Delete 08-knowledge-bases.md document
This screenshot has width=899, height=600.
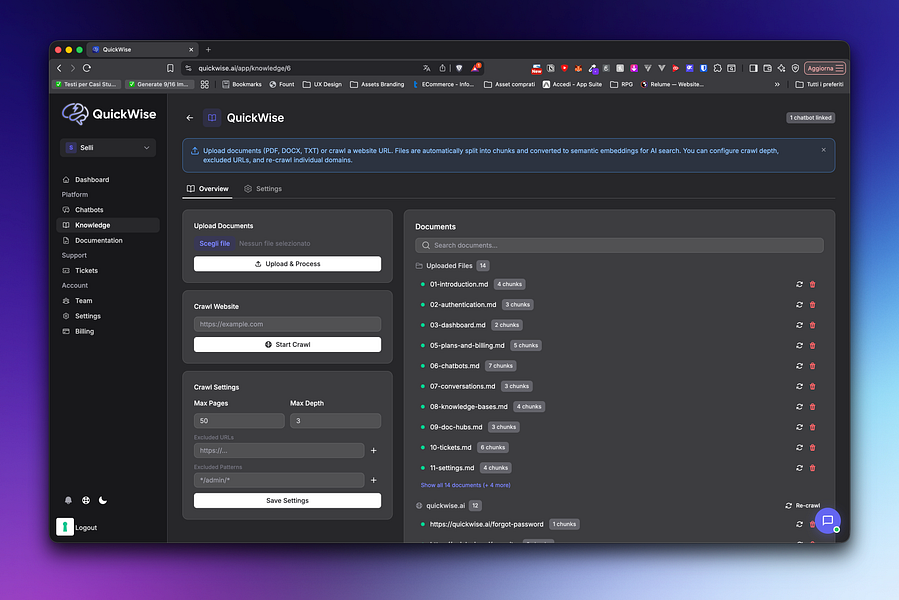(812, 407)
